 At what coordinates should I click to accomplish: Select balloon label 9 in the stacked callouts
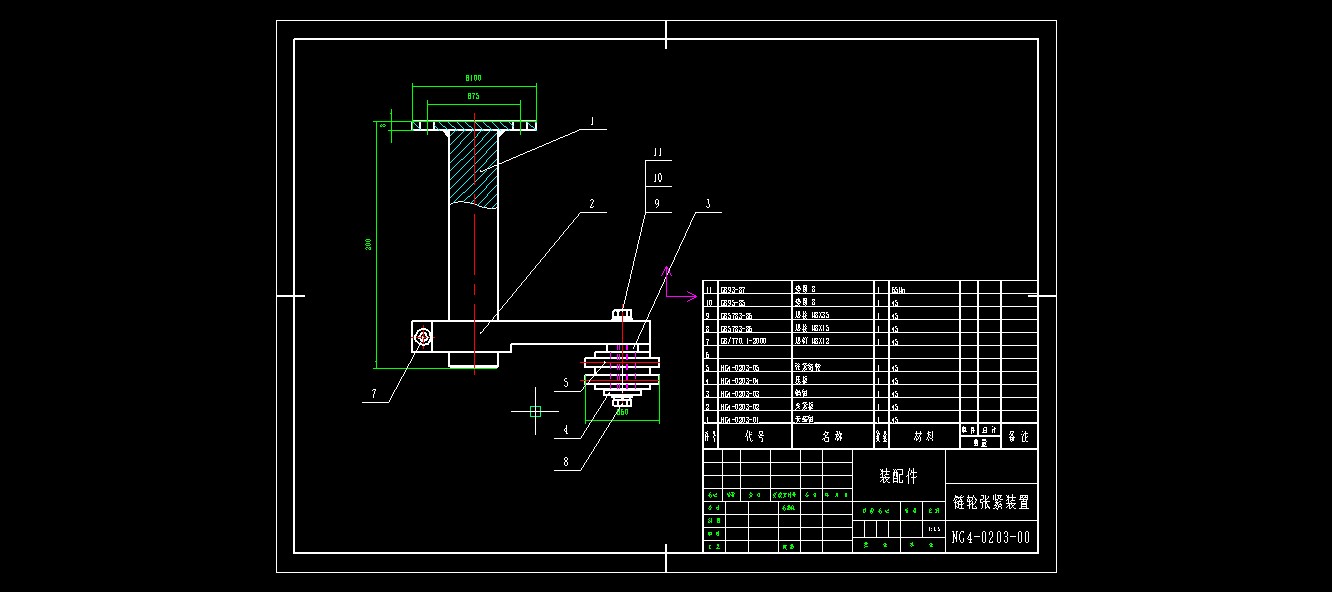pyautogui.click(x=657, y=204)
